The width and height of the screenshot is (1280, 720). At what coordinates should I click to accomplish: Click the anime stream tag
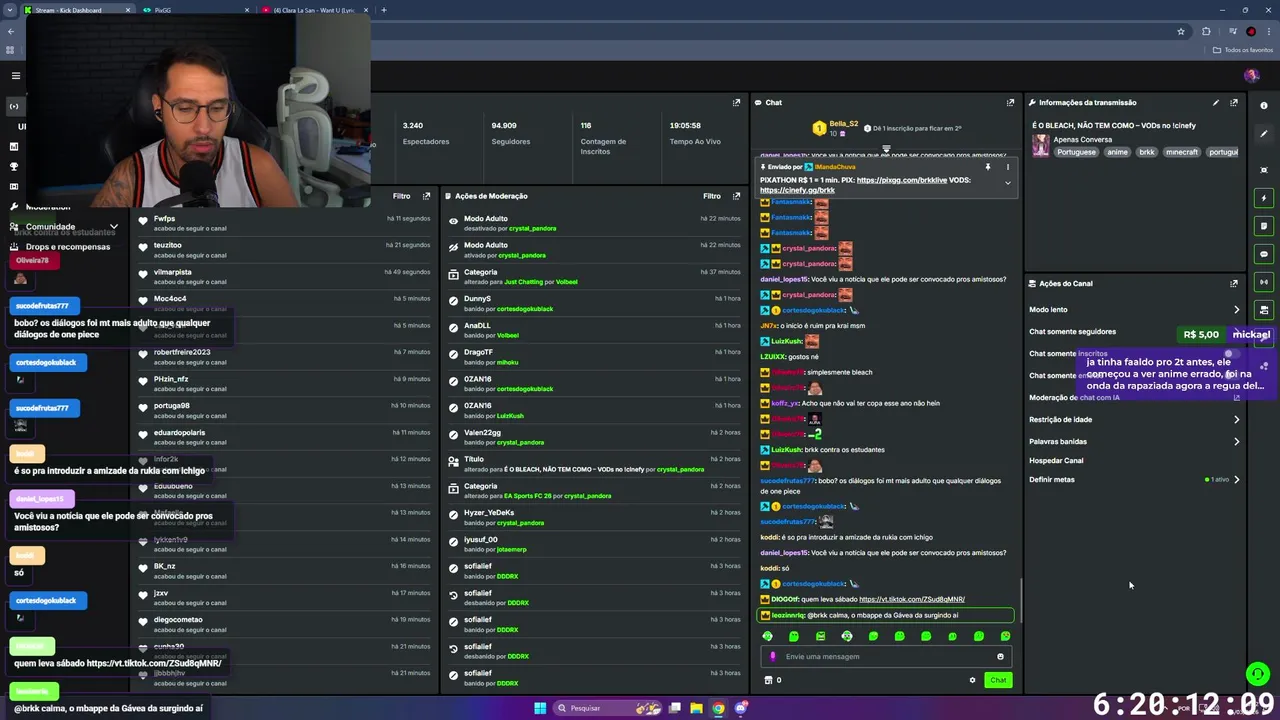pyautogui.click(x=1117, y=152)
